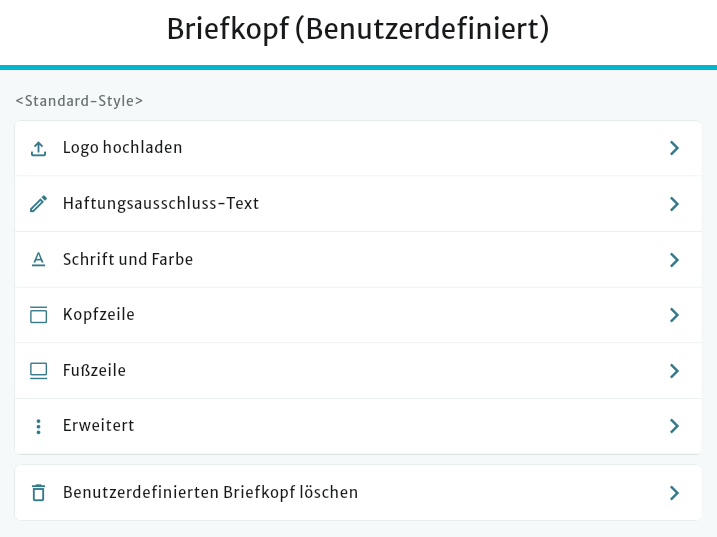Click the underlined A font icon
The image size is (717, 537).
point(39,260)
